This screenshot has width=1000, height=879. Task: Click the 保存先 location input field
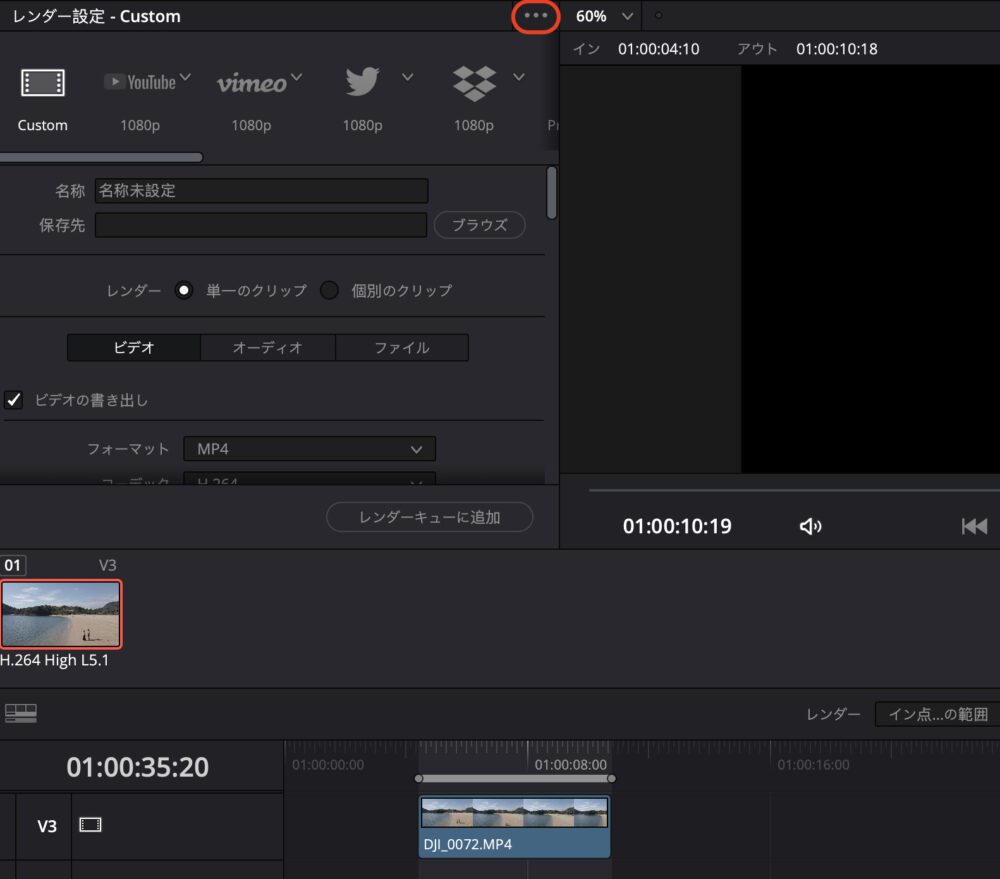(x=261, y=225)
